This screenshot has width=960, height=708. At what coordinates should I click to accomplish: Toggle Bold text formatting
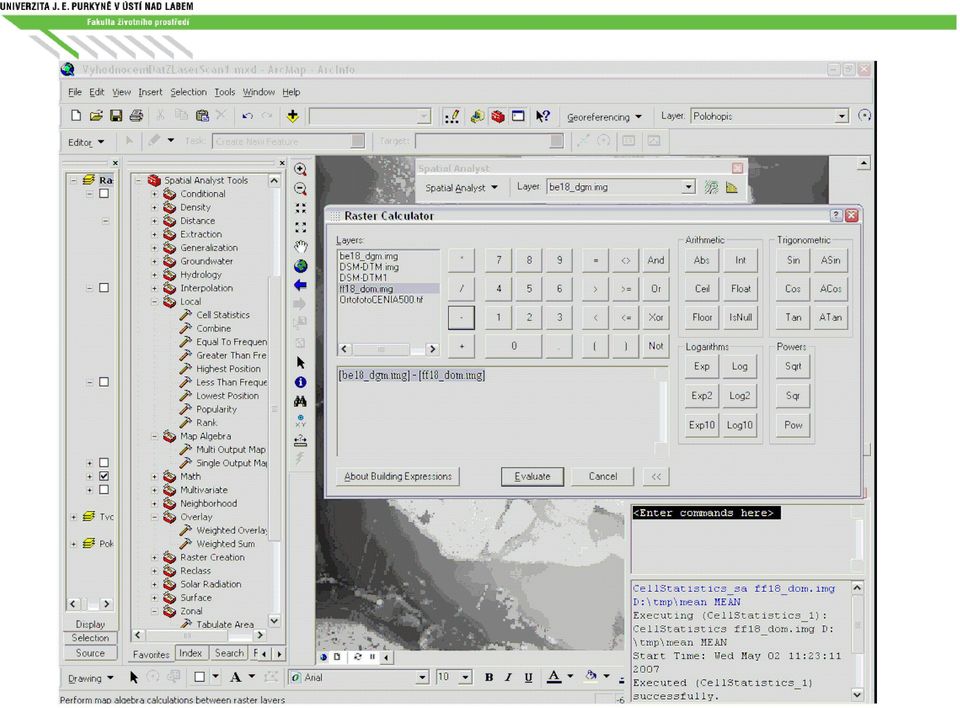pyautogui.click(x=489, y=677)
